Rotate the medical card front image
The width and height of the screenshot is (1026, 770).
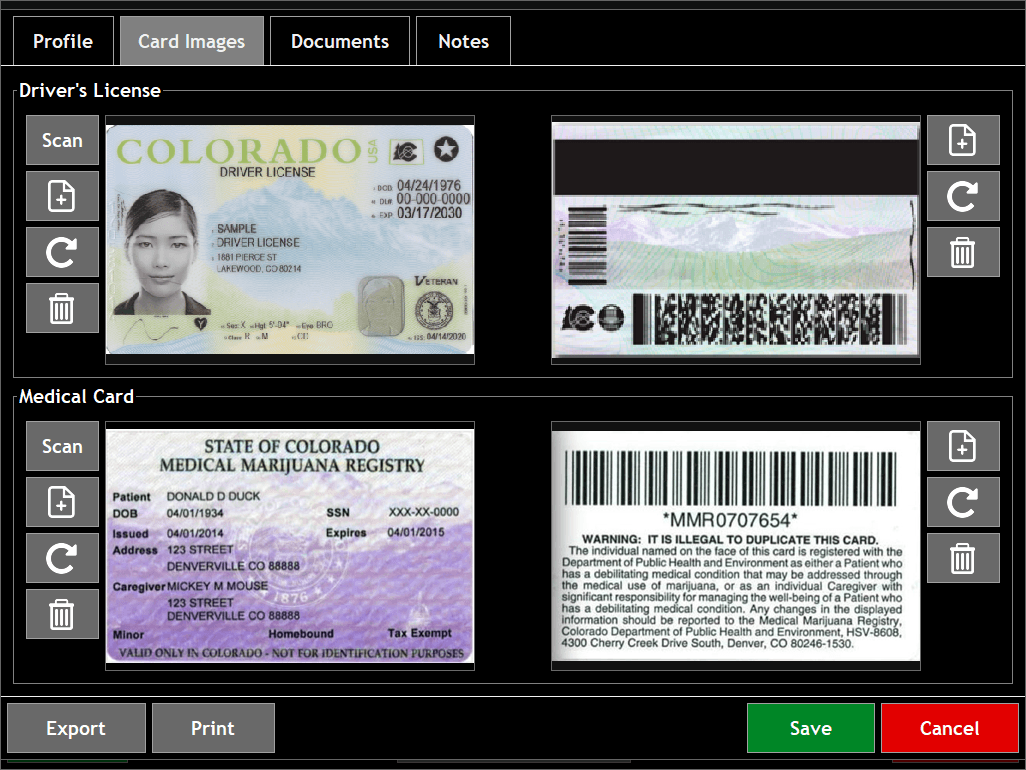tap(62, 558)
